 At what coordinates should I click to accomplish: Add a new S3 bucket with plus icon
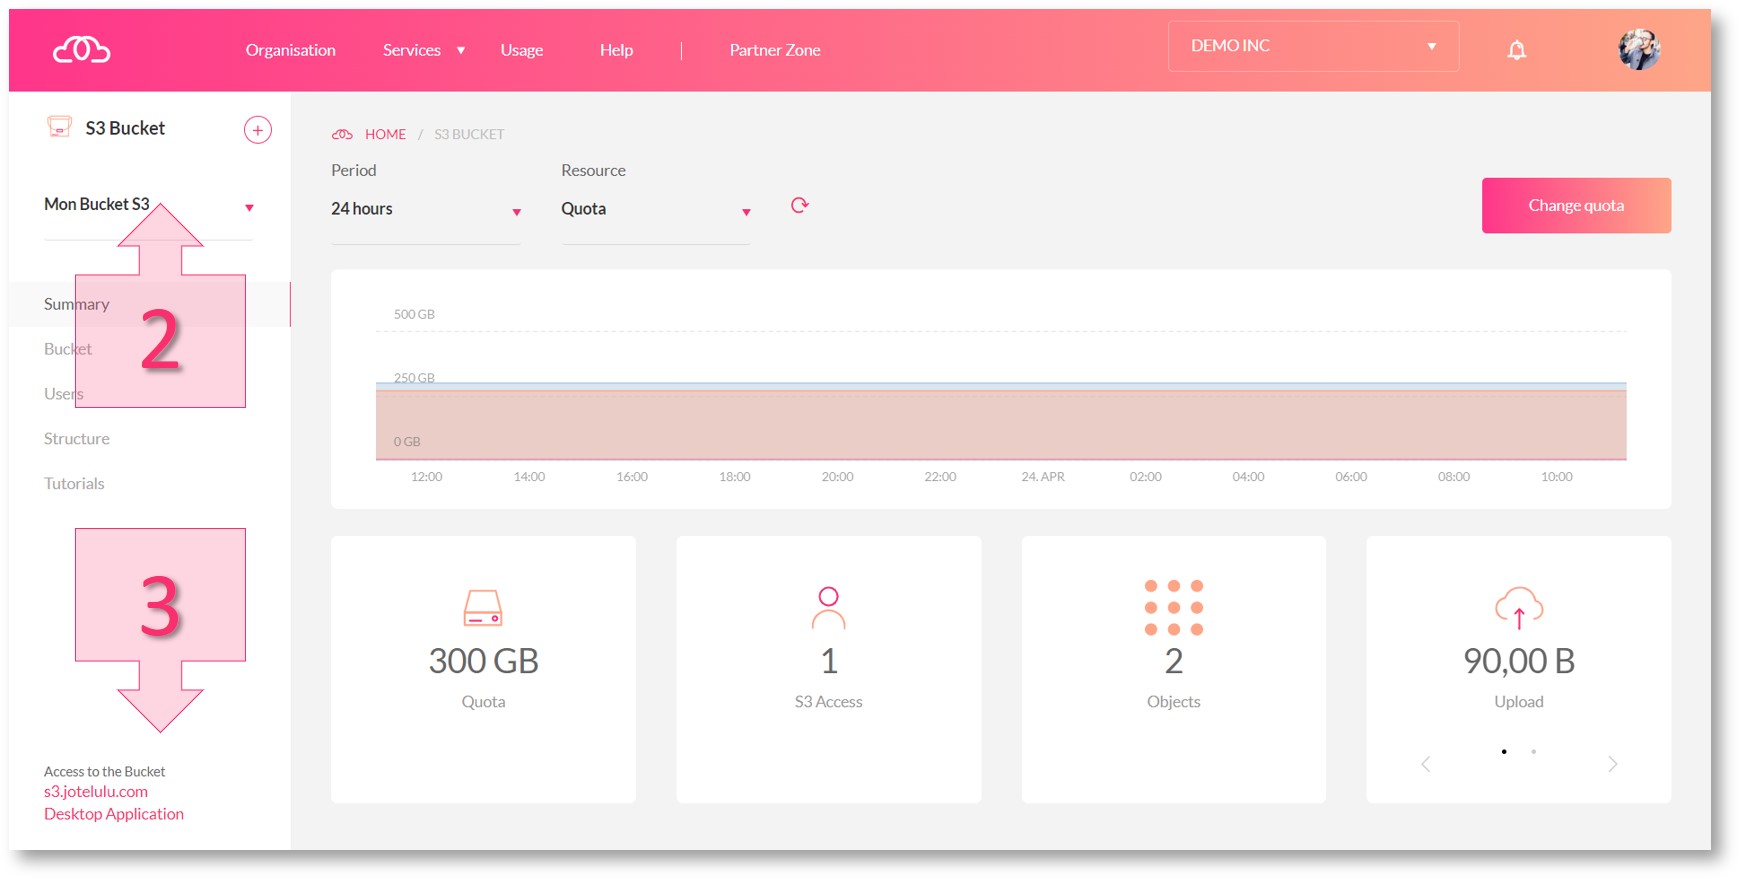tap(258, 130)
